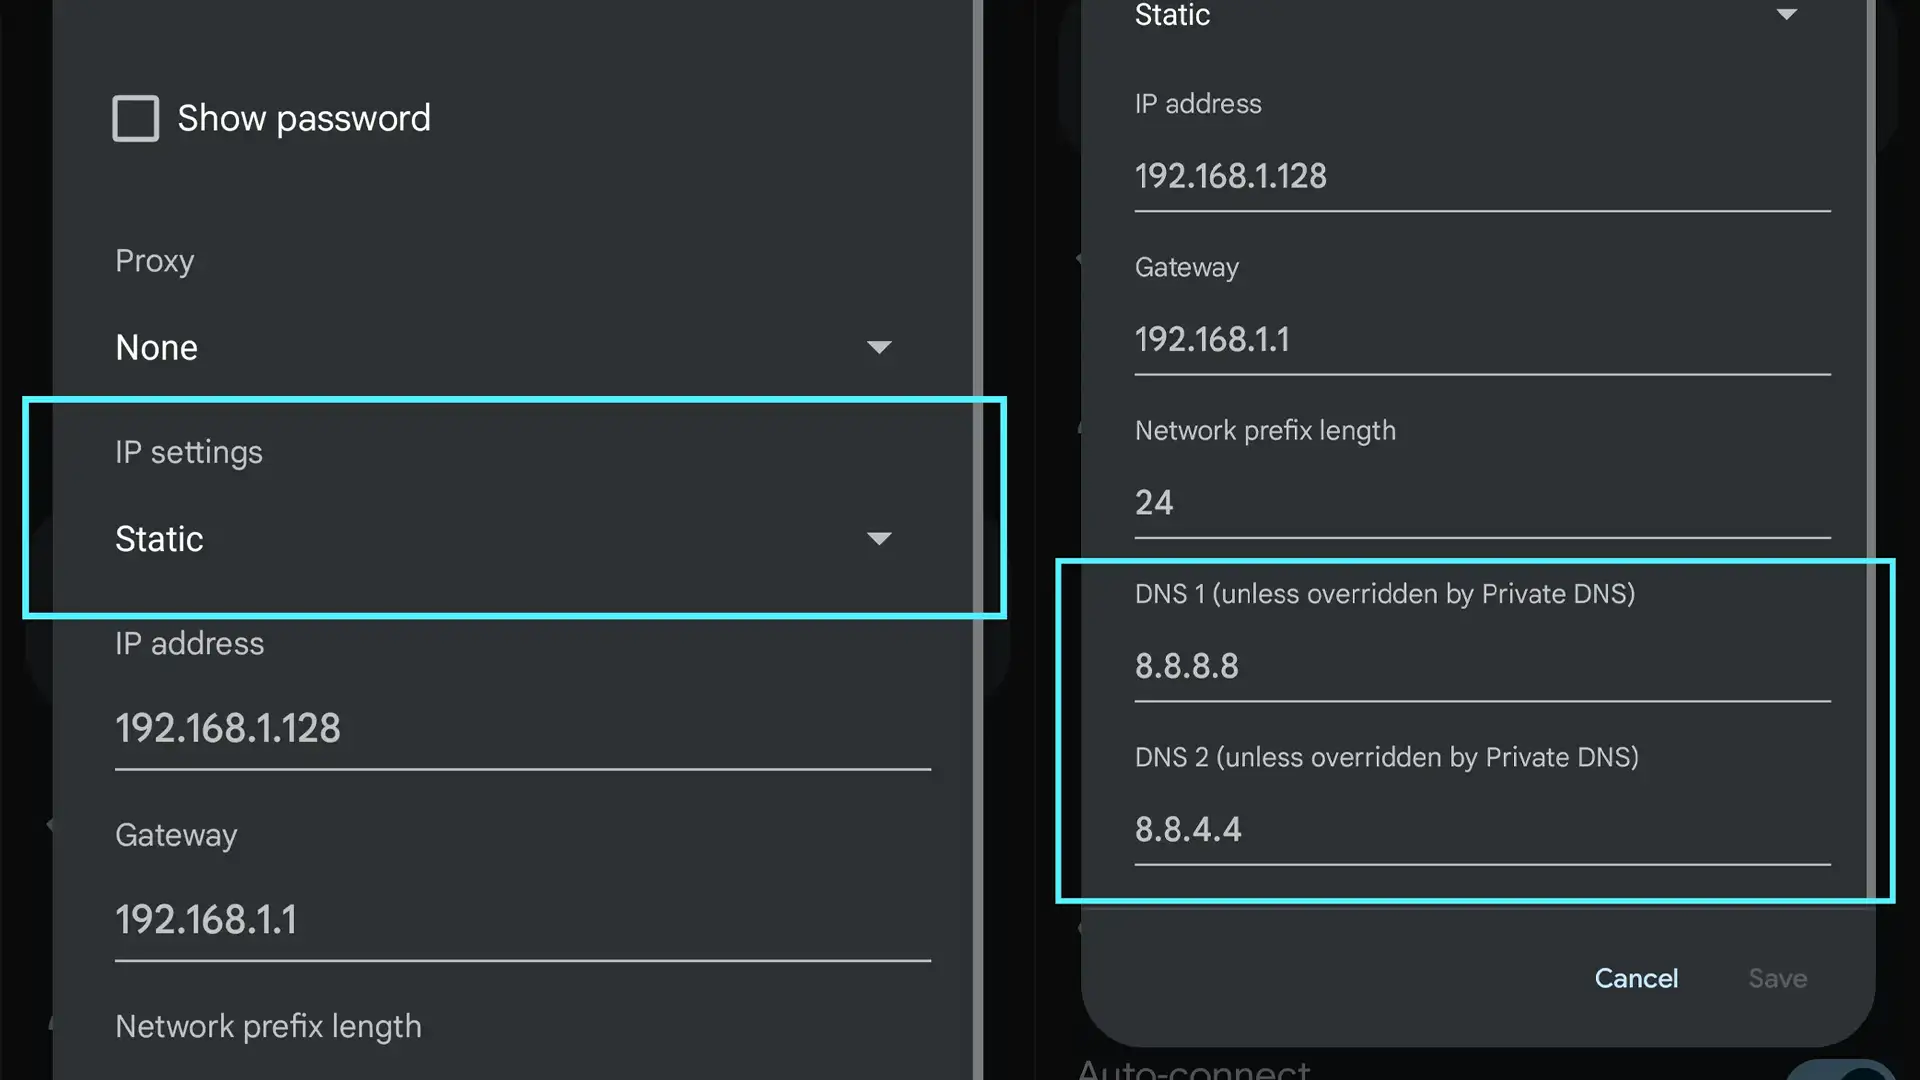Open the Proxy dropdown set to None
This screenshot has width=1920, height=1080.
click(x=500, y=347)
